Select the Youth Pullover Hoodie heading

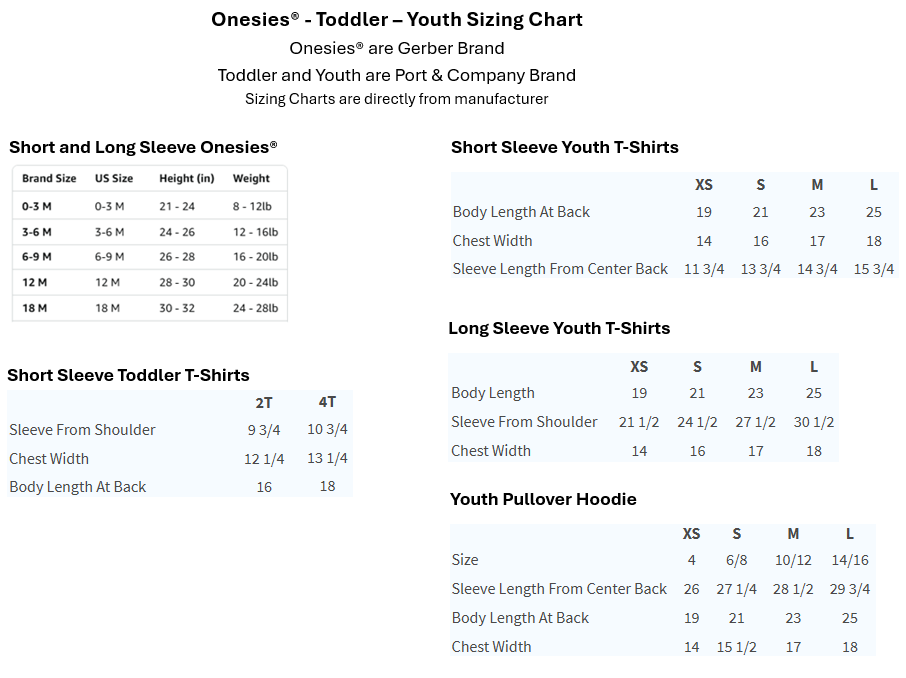(543, 500)
